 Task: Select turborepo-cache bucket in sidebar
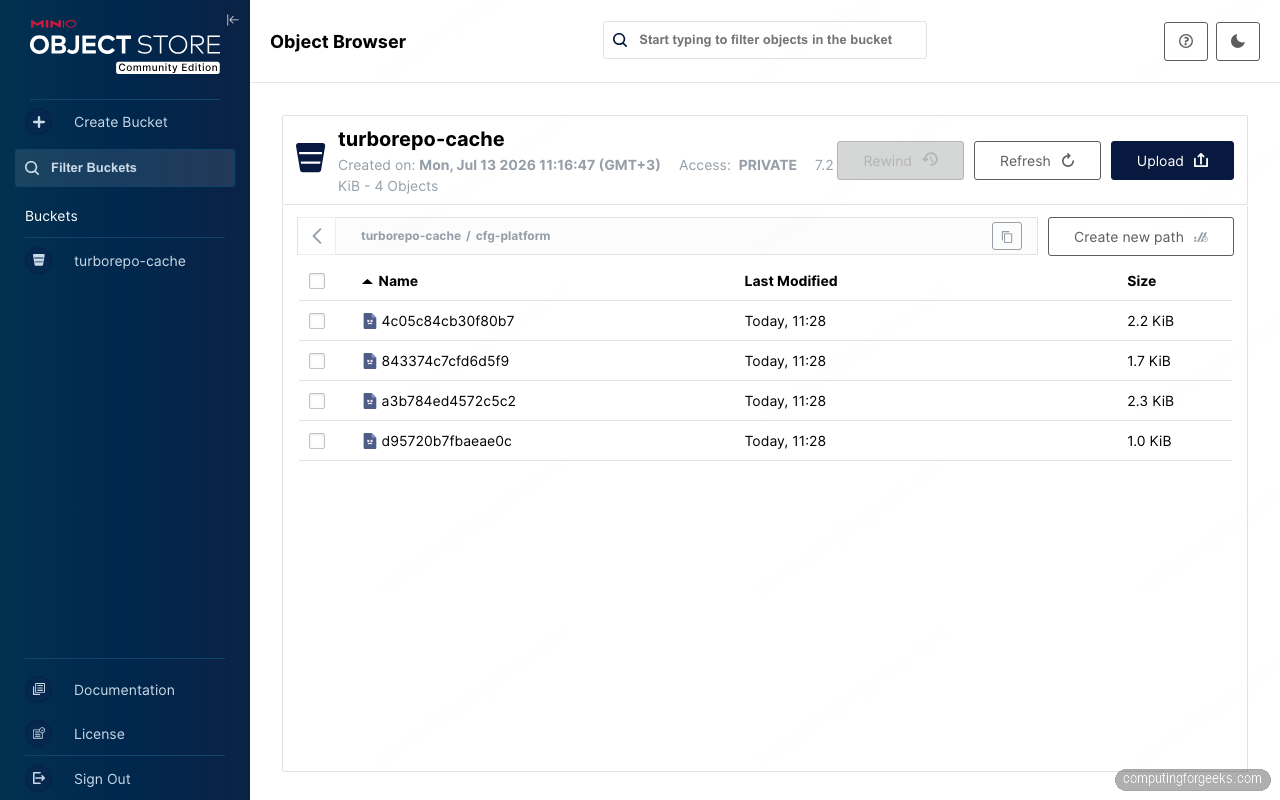click(130, 261)
